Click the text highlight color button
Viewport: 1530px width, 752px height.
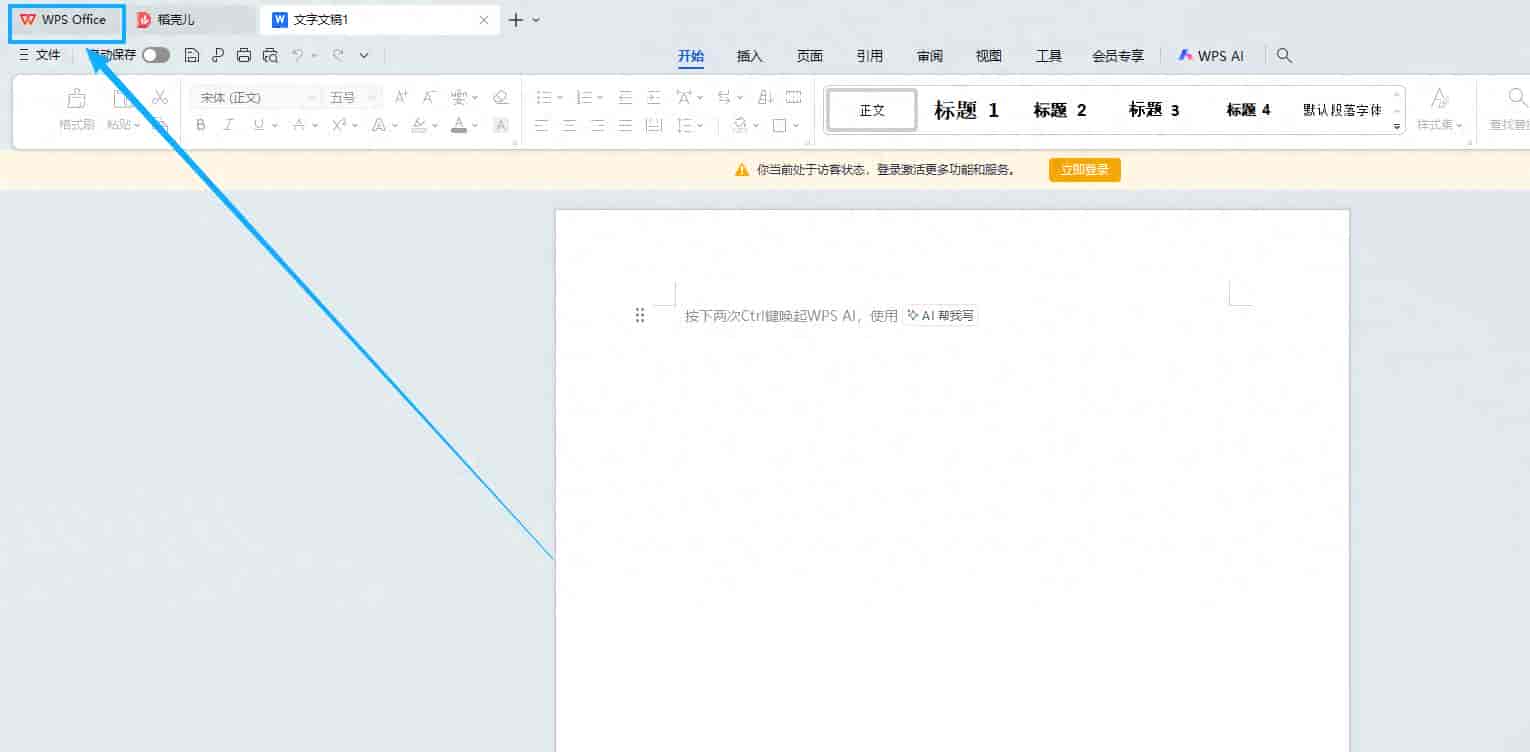pyautogui.click(x=419, y=125)
